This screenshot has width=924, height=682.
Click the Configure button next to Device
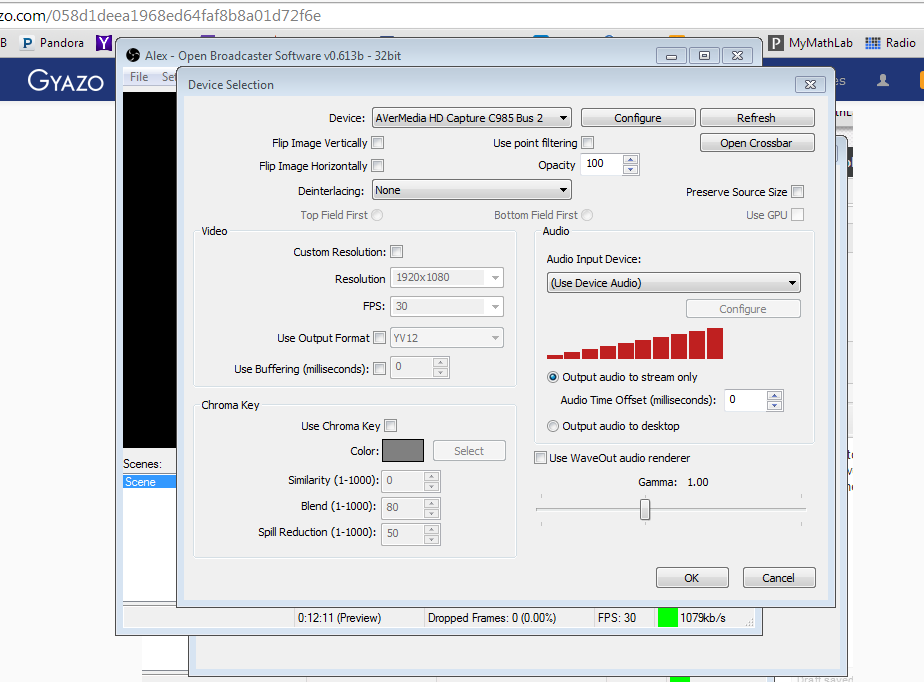click(638, 118)
